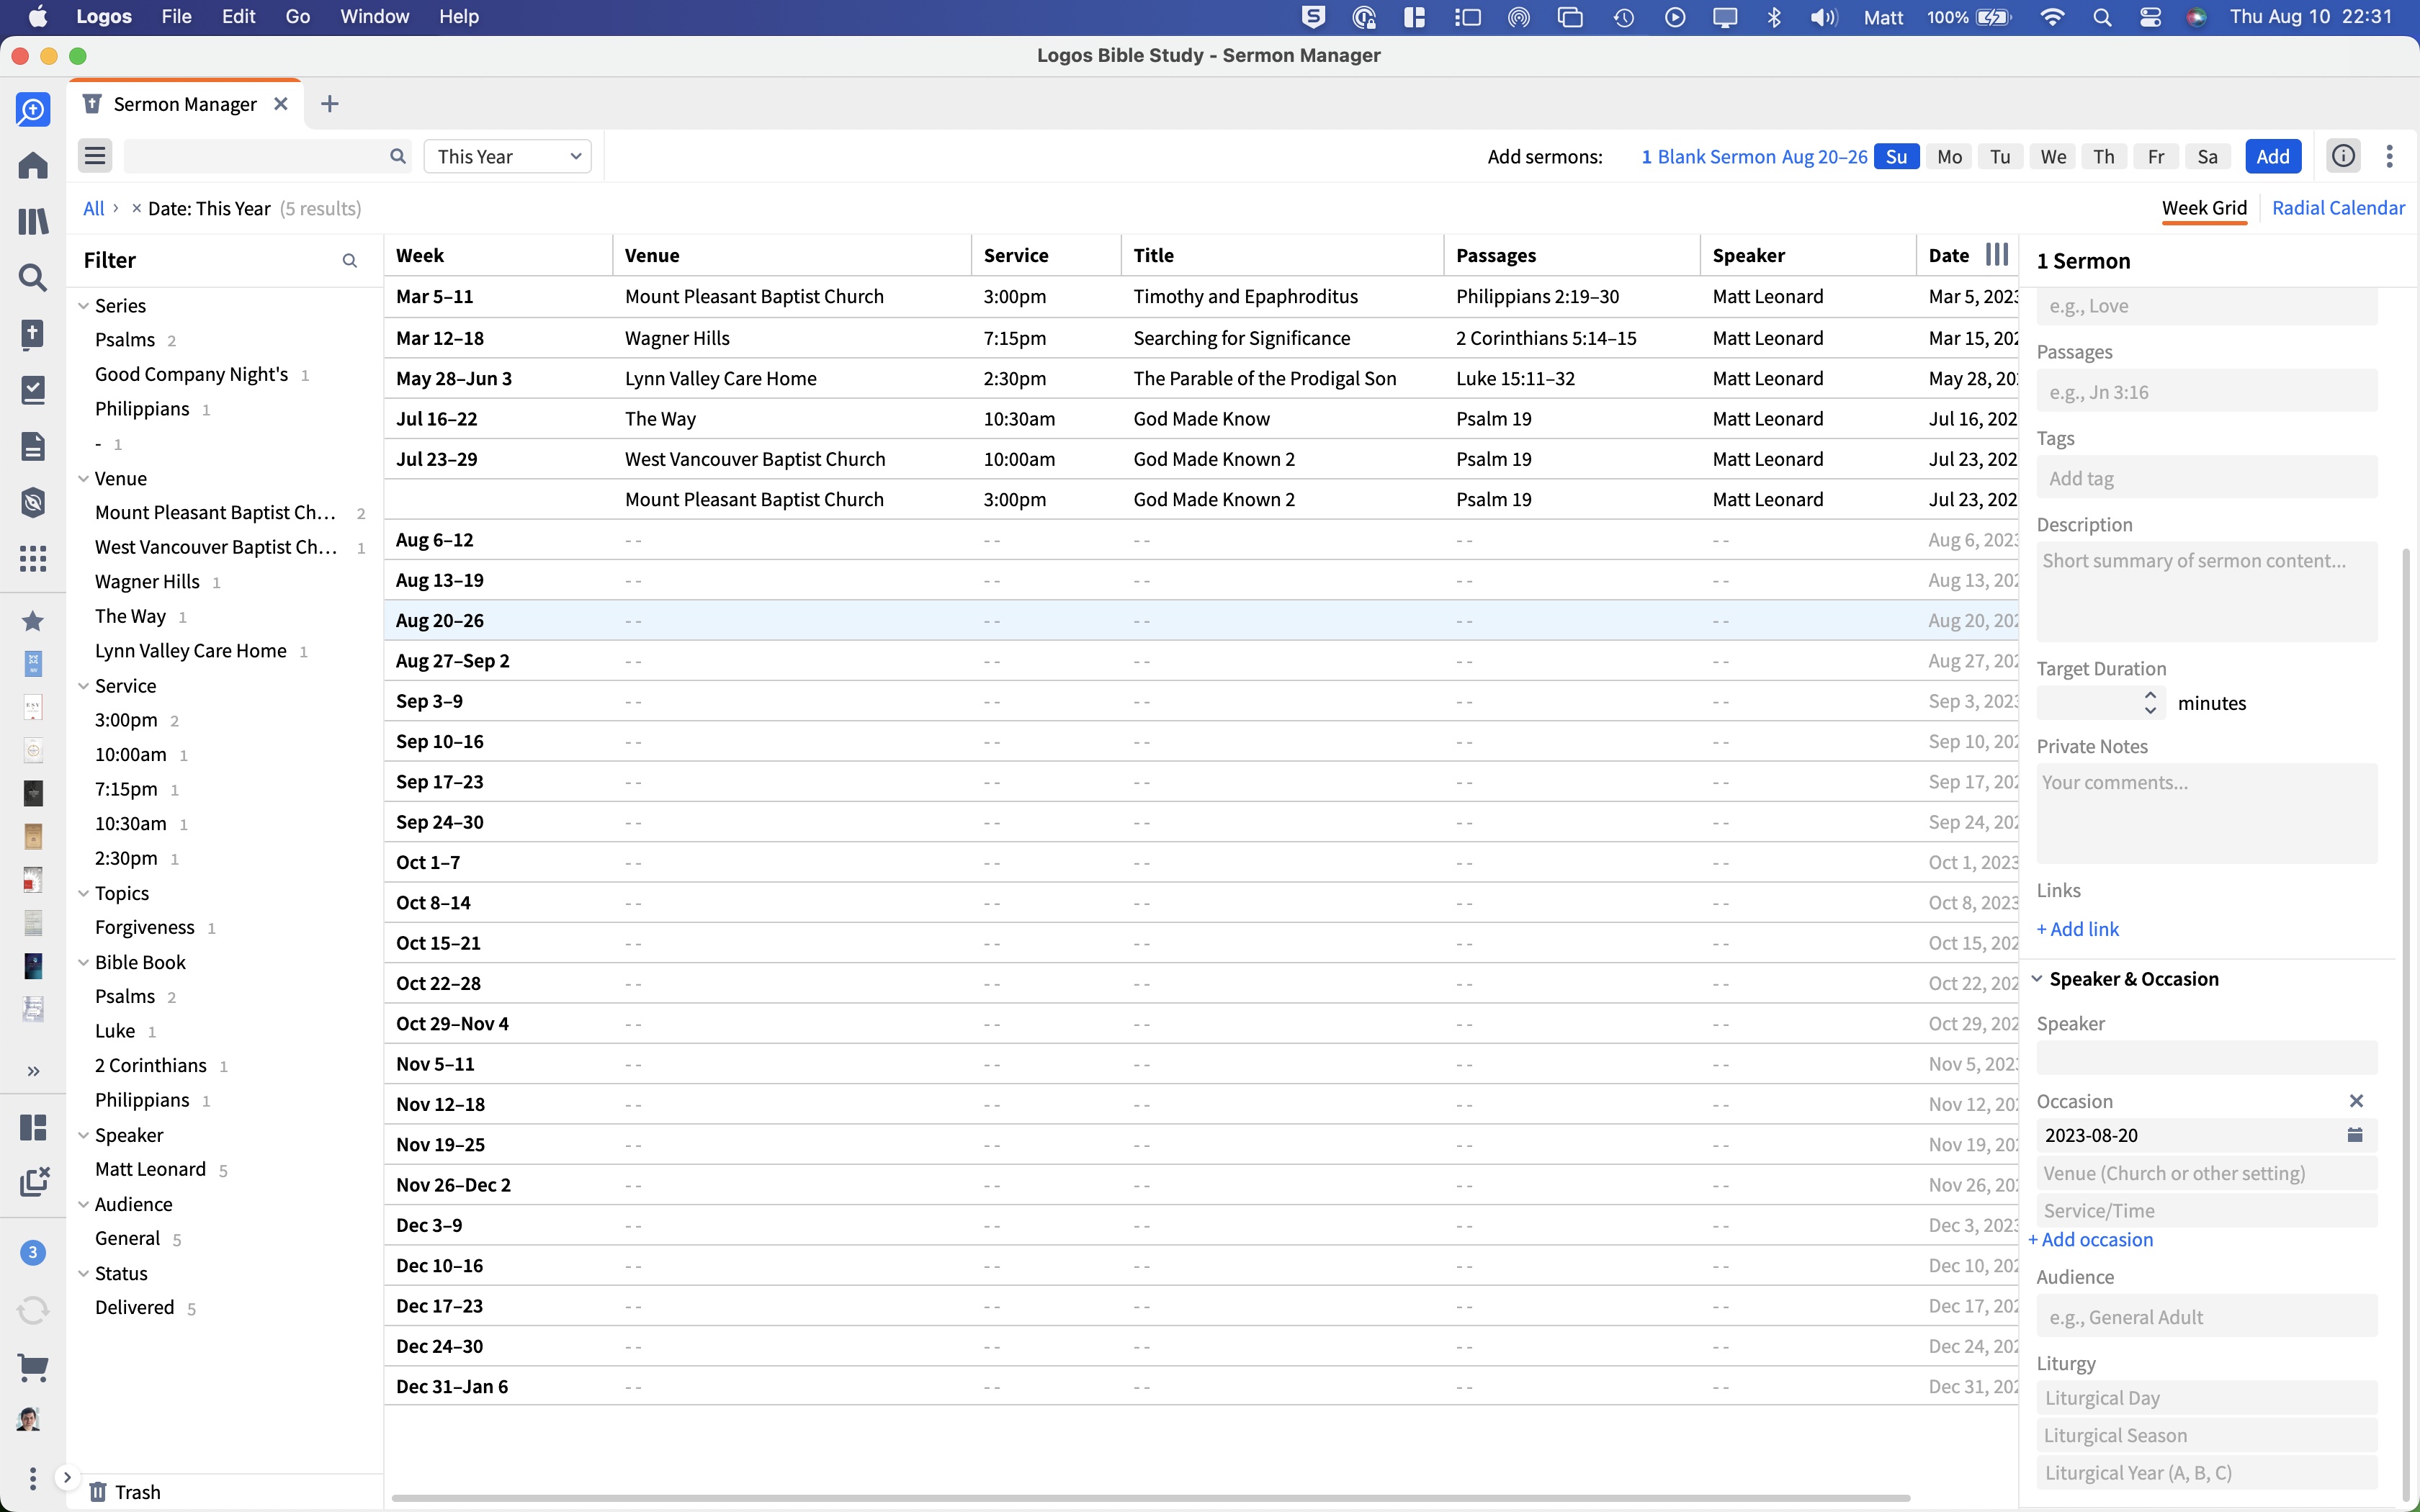Toggle the Sa day button
Screen dimensions: 2420x1512
coord(2208,157)
